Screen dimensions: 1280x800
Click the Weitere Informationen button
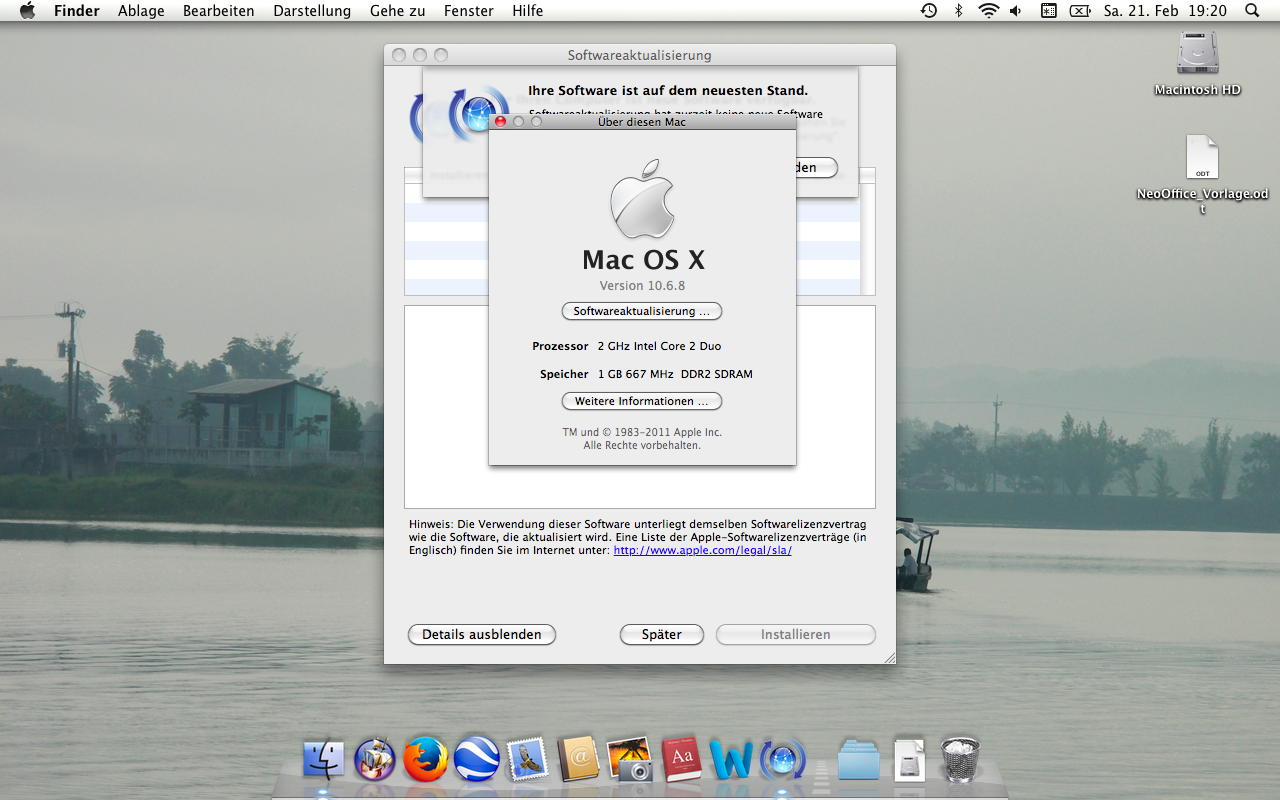click(x=641, y=401)
